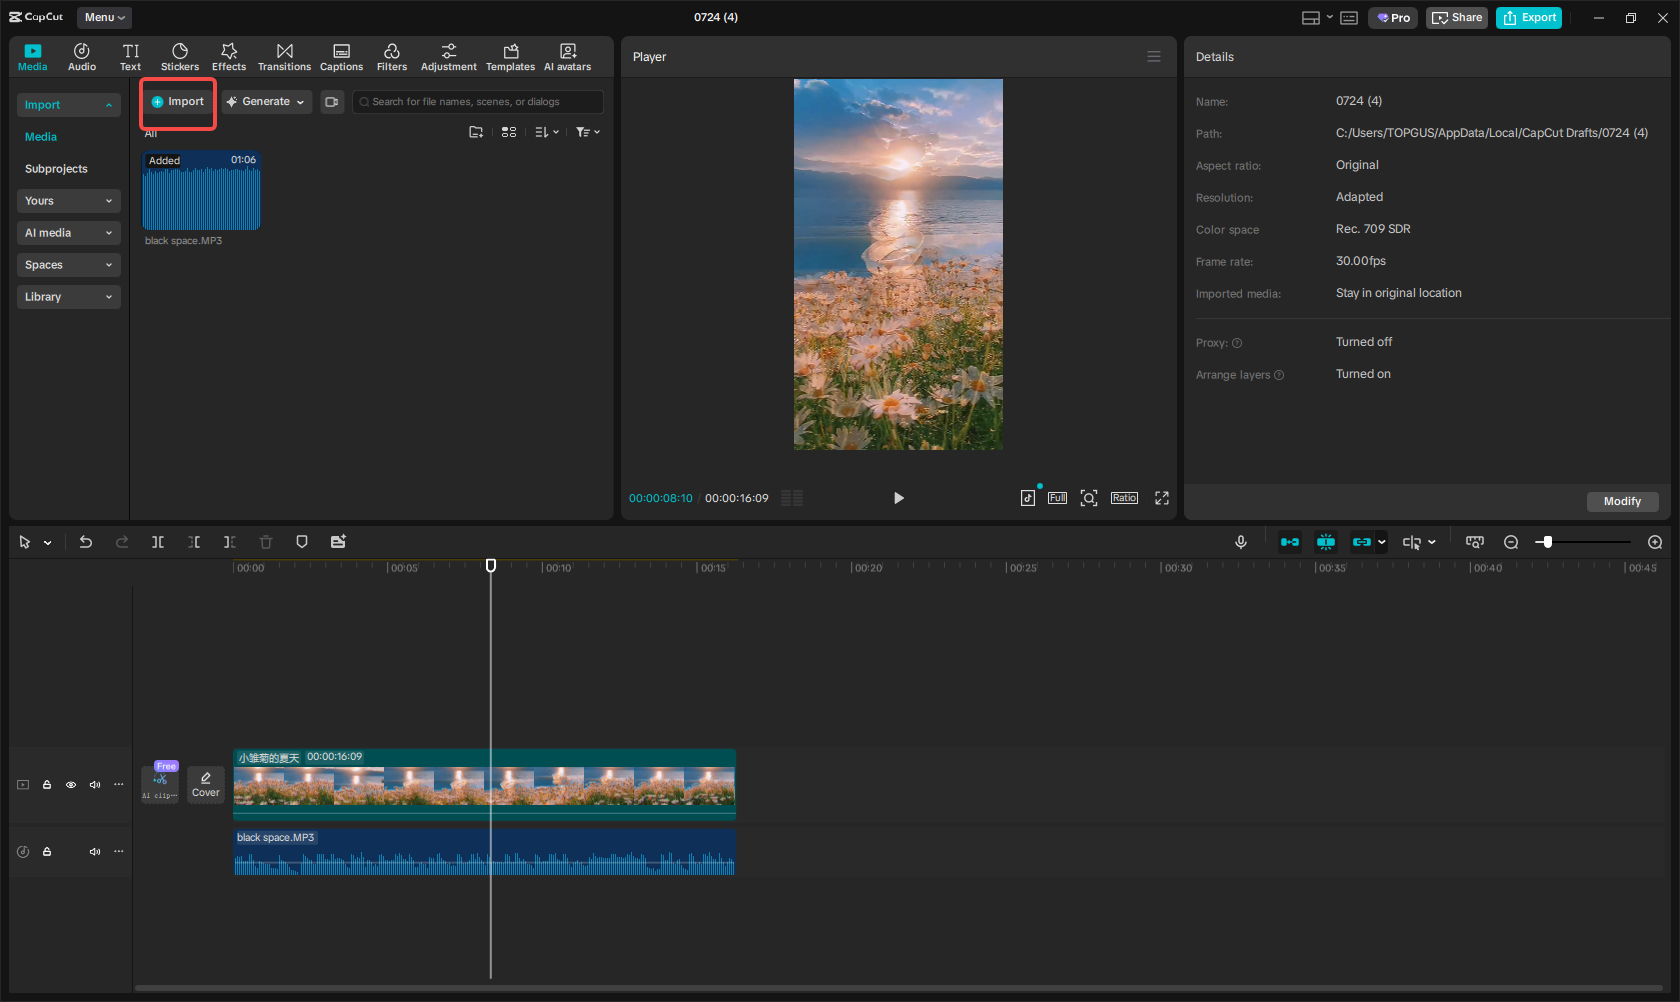The image size is (1680, 1002).
Task: Mute the black space.MP3 audio track
Action: (x=94, y=851)
